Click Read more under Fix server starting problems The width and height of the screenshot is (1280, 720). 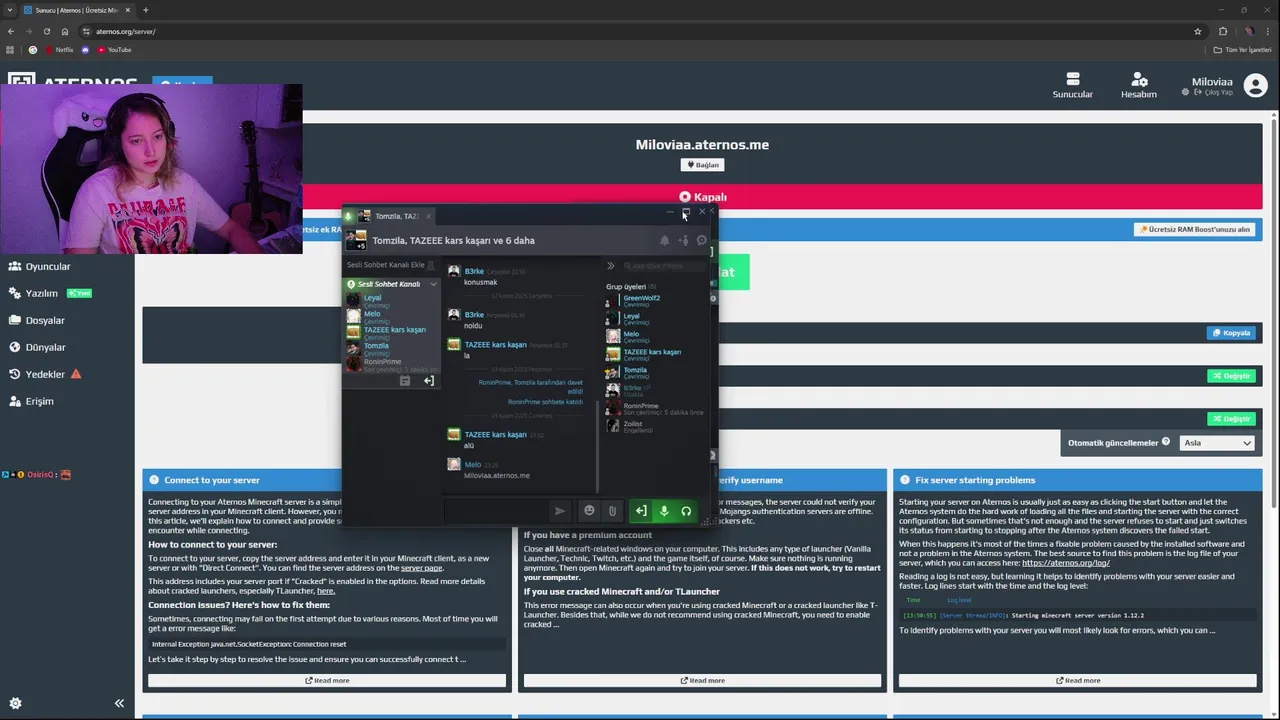coord(1078,681)
